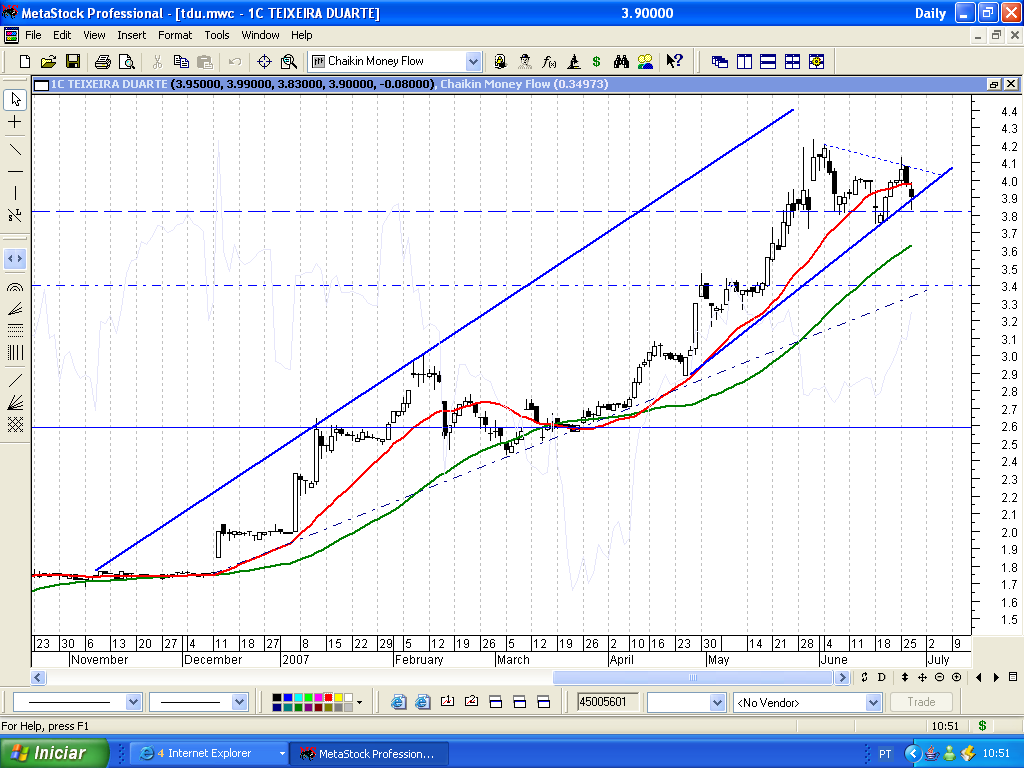Toggle the expand toolbar double-arrow button
This screenshot has width=1024, height=768.
[x=15, y=258]
